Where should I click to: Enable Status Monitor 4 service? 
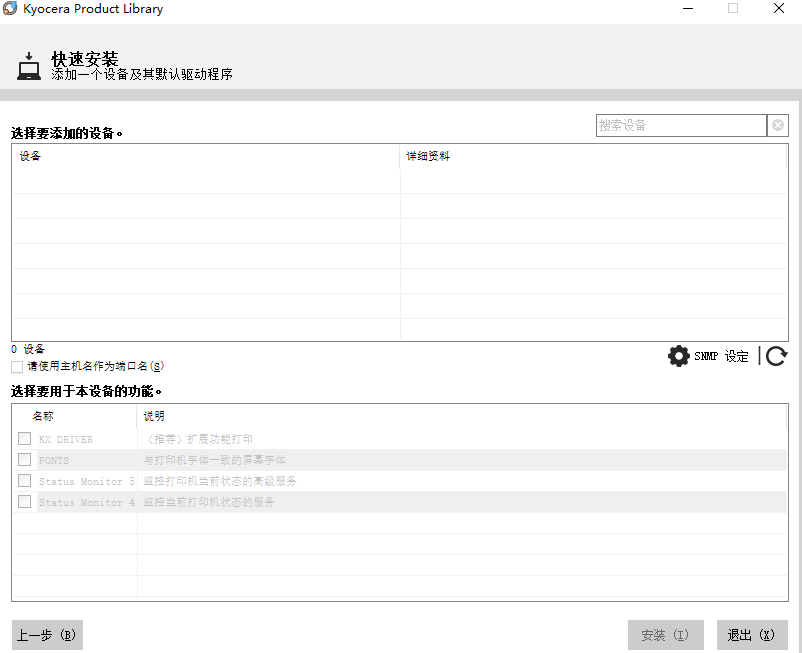coord(25,501)
